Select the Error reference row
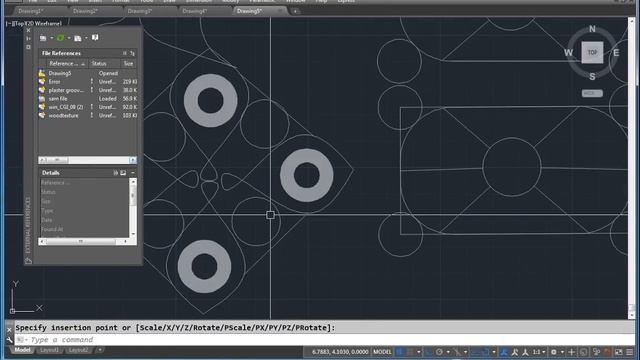This screenshot has height=360, width=640. coord(87,82)
